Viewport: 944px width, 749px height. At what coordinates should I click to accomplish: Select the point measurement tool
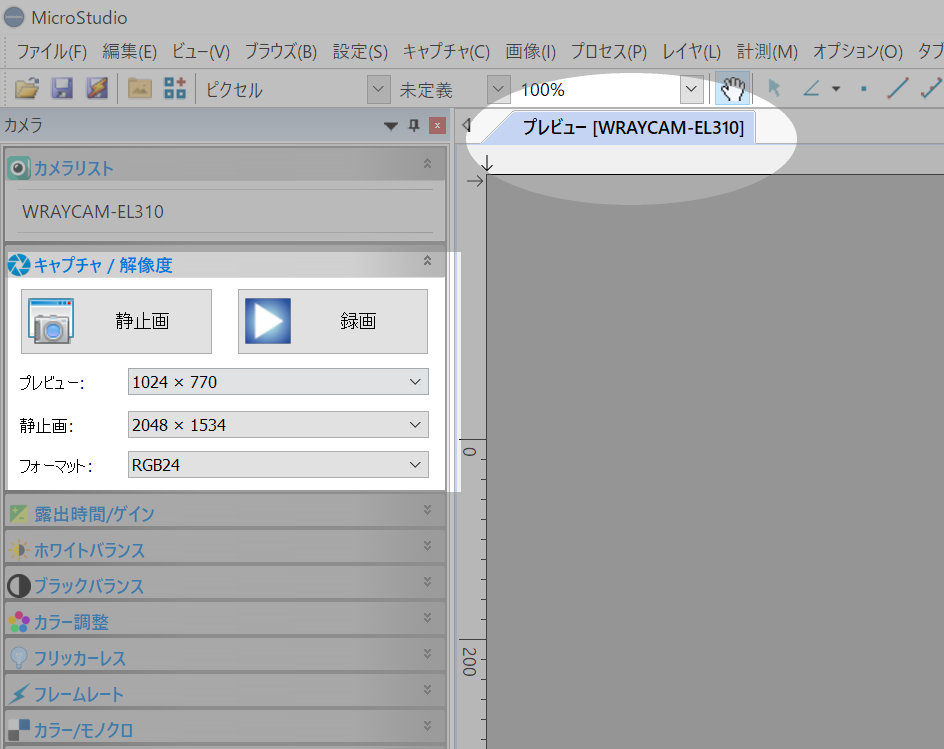pyautogui.click(x=863, y=89)
